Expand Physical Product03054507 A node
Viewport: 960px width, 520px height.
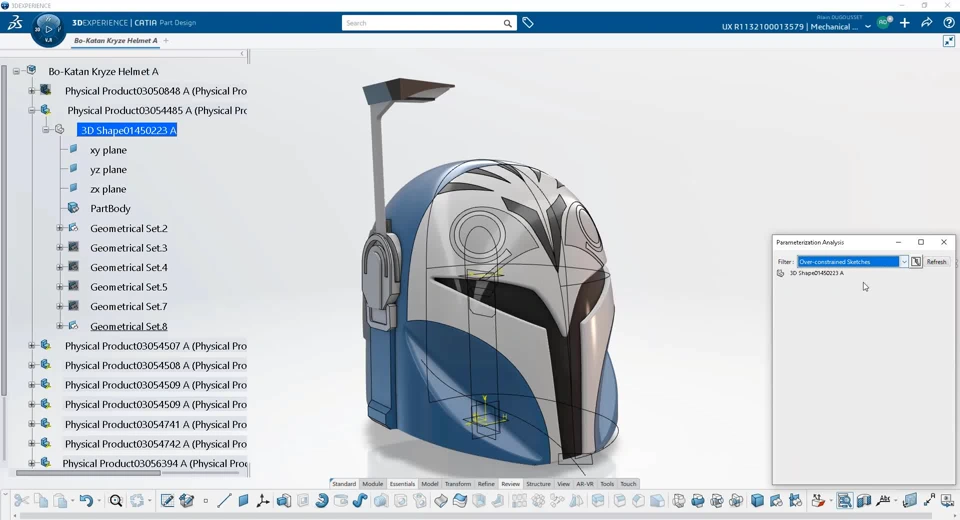[x=32, y=345]
